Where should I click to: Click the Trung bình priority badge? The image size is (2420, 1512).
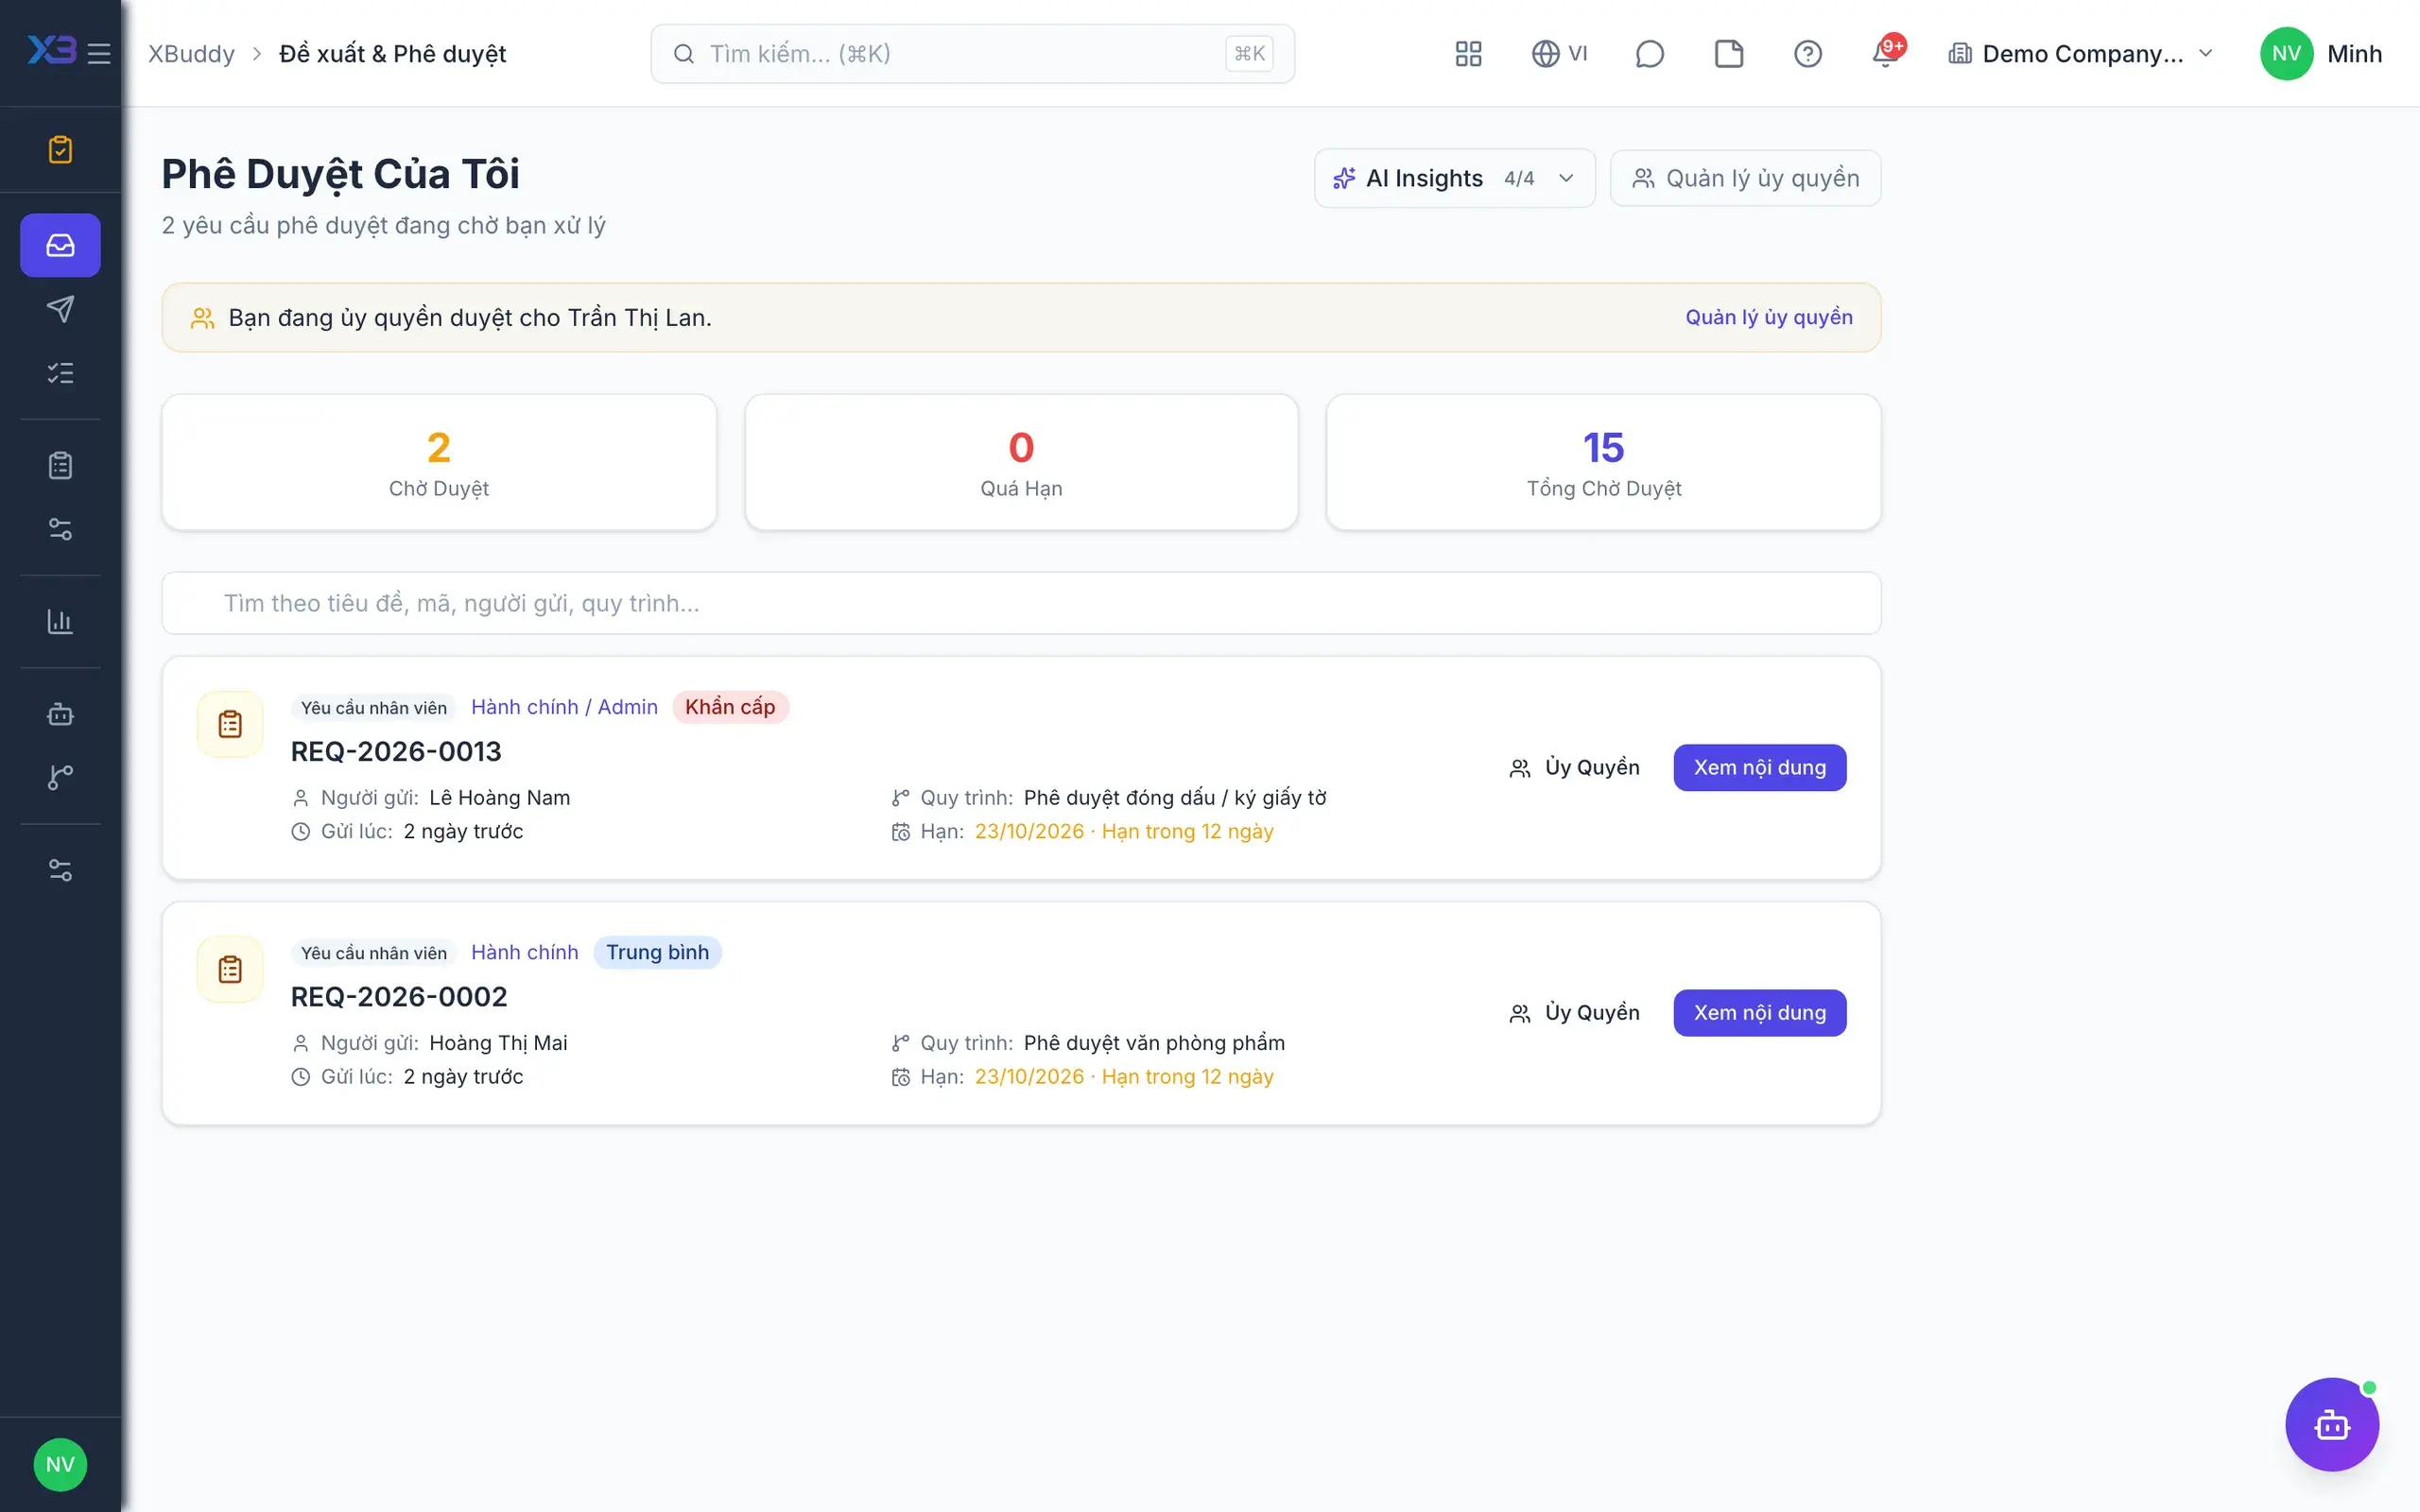coord(657,952)
